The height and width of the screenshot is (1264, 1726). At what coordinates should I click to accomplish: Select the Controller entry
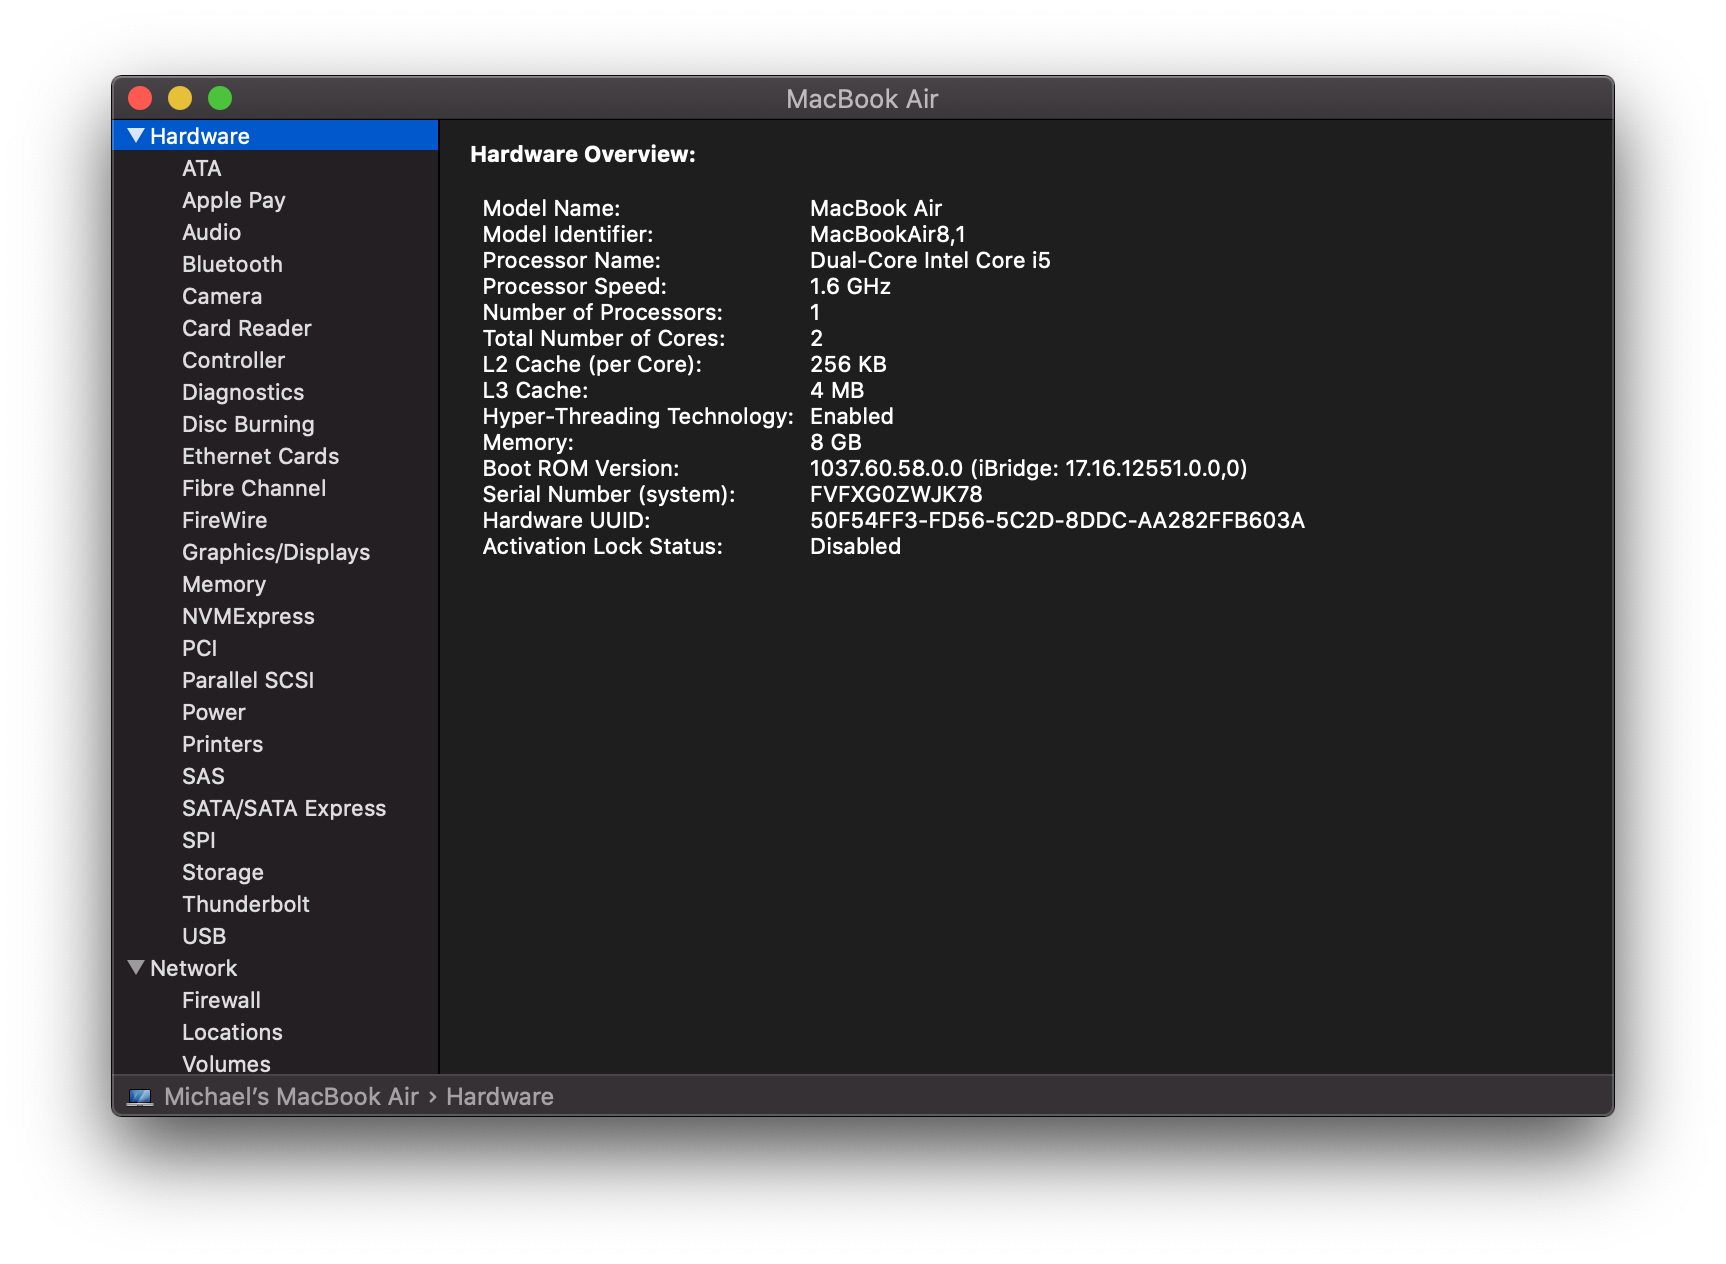(234, 360)
